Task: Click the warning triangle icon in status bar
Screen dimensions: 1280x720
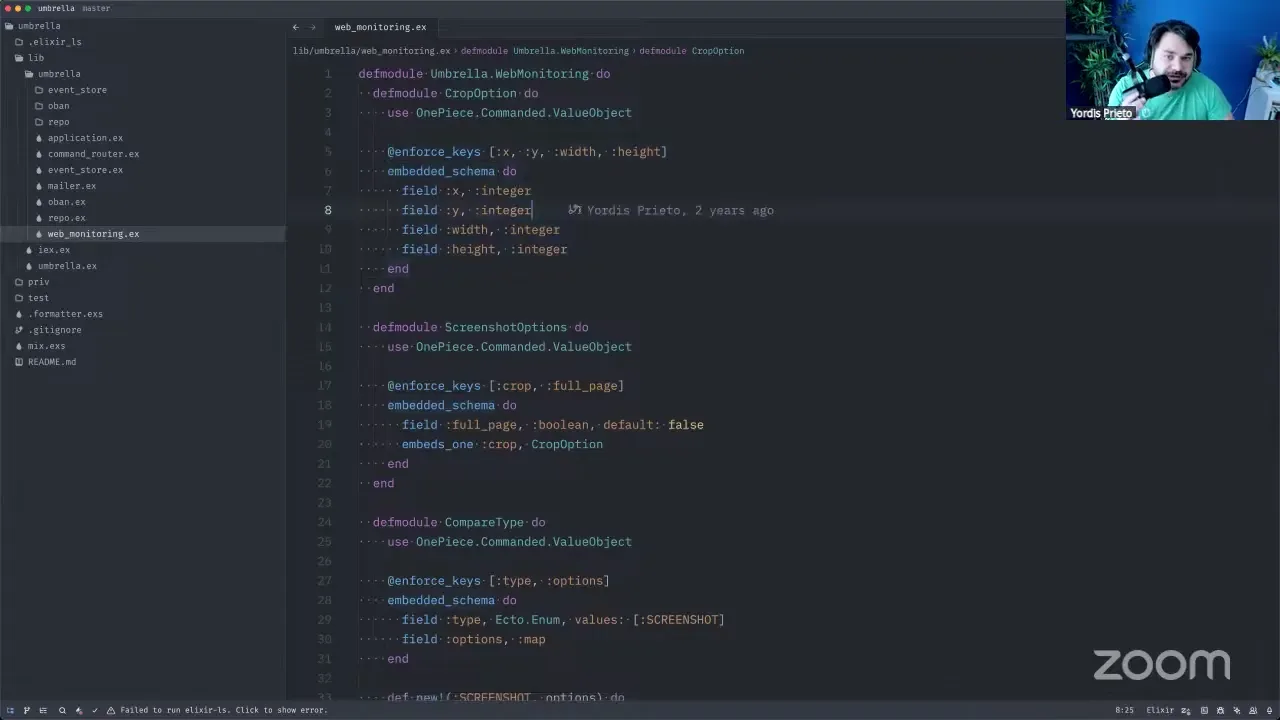Action: click(x=111, y=710)
